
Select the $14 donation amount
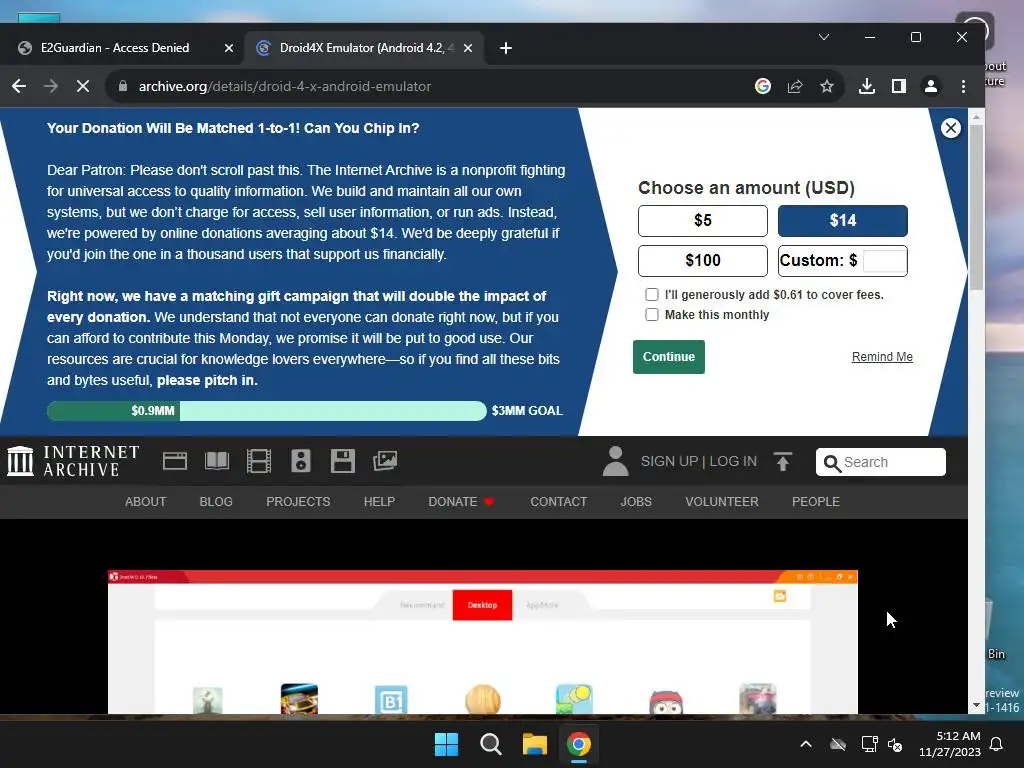[842, 221]
